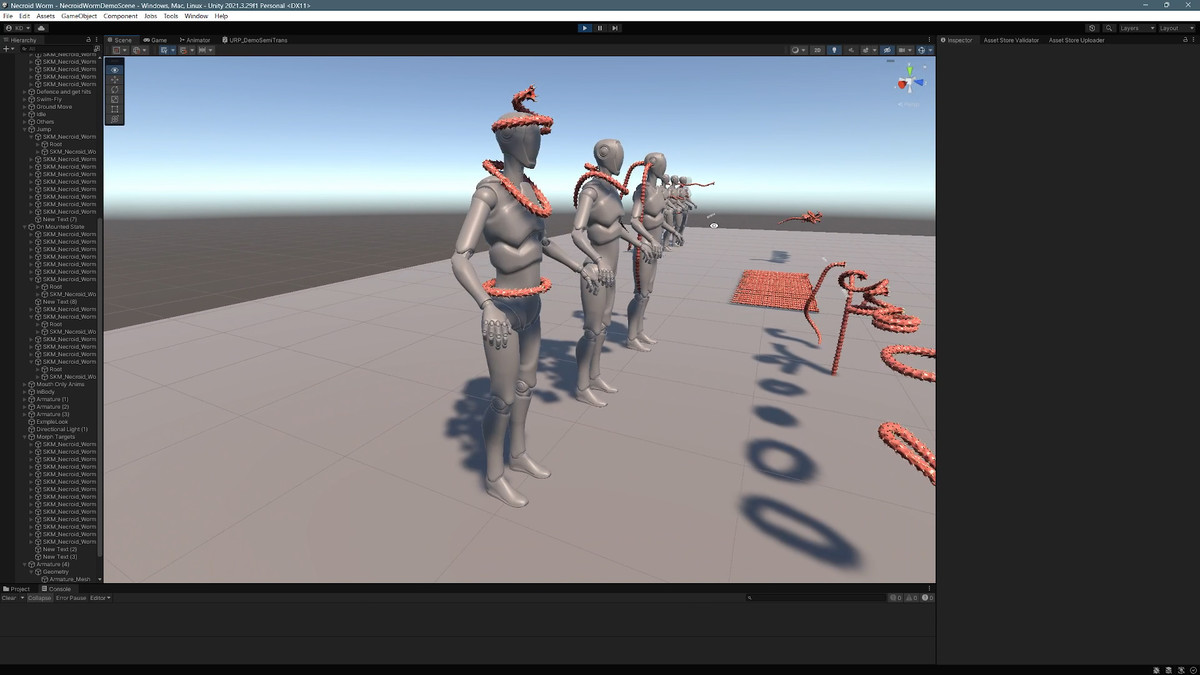Open the Layout dropdown

coord(1176,28)
